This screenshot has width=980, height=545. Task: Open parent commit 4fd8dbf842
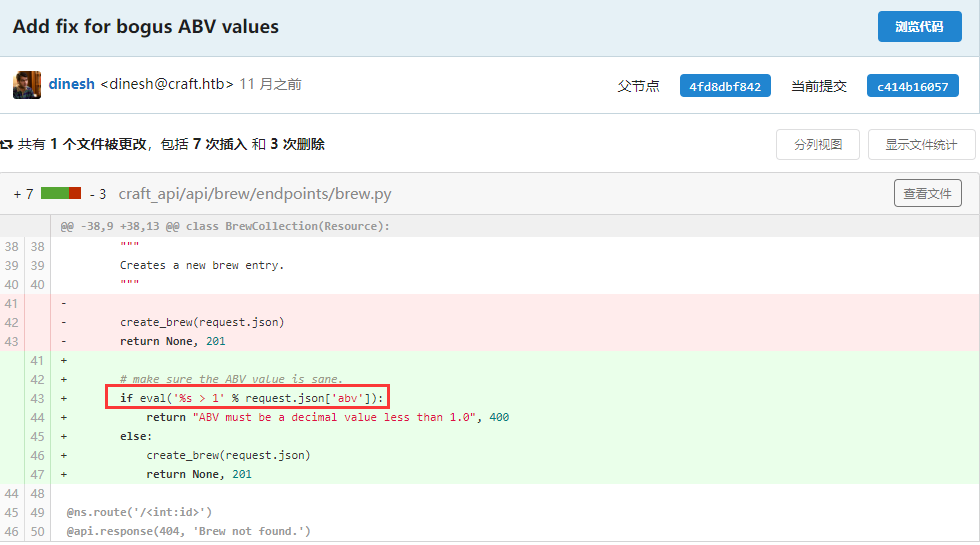(x=725, y=86)
